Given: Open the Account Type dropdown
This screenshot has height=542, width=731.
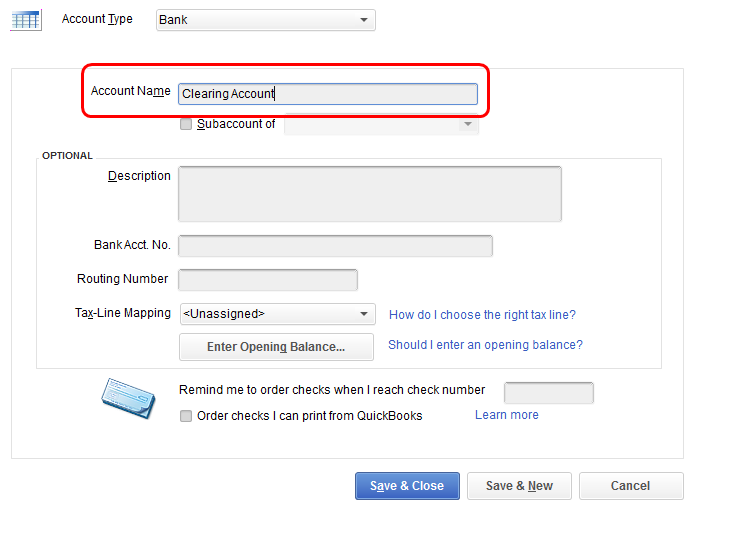Looking at the screenshot, I should [265, 20].
